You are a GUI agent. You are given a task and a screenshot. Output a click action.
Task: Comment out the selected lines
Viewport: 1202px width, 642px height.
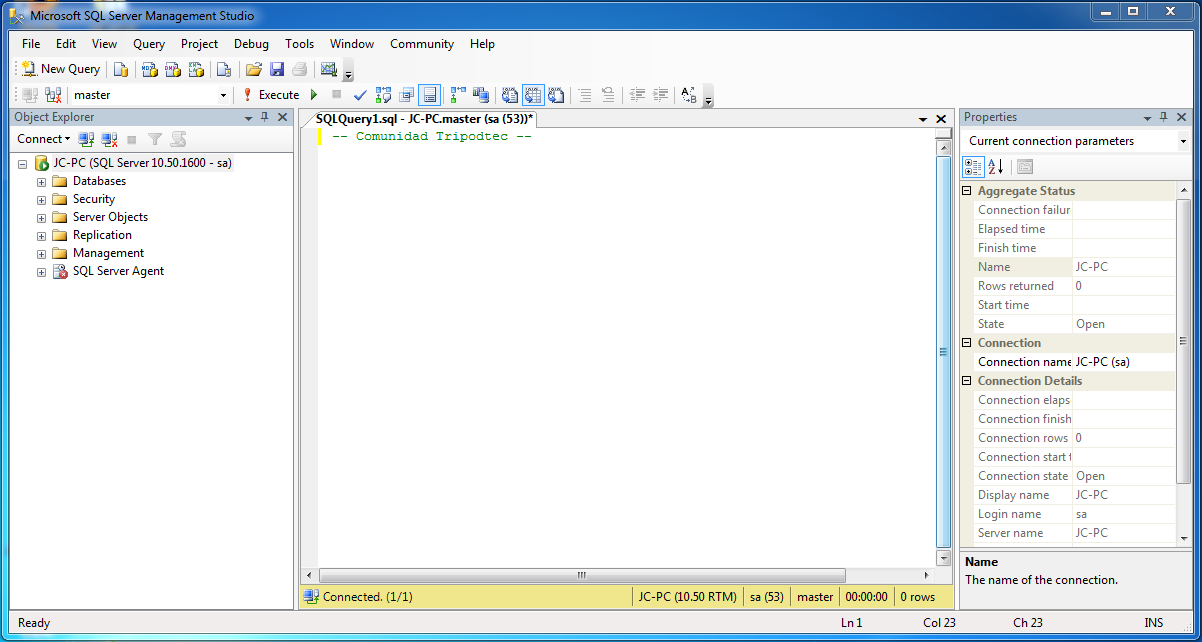[x=584, y=95]
